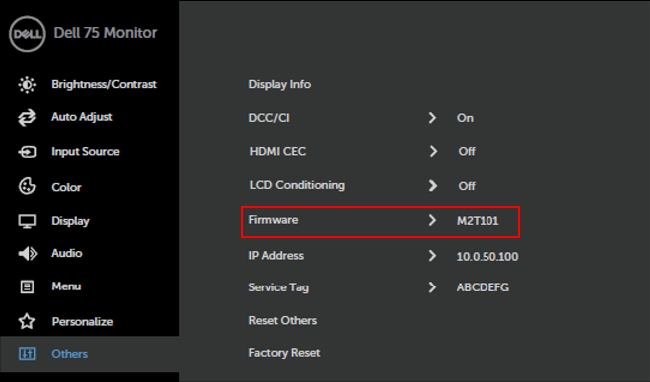Select the Service Tag menu entry
The width and height of the screenshot is (650, 382).
[279, 287]
